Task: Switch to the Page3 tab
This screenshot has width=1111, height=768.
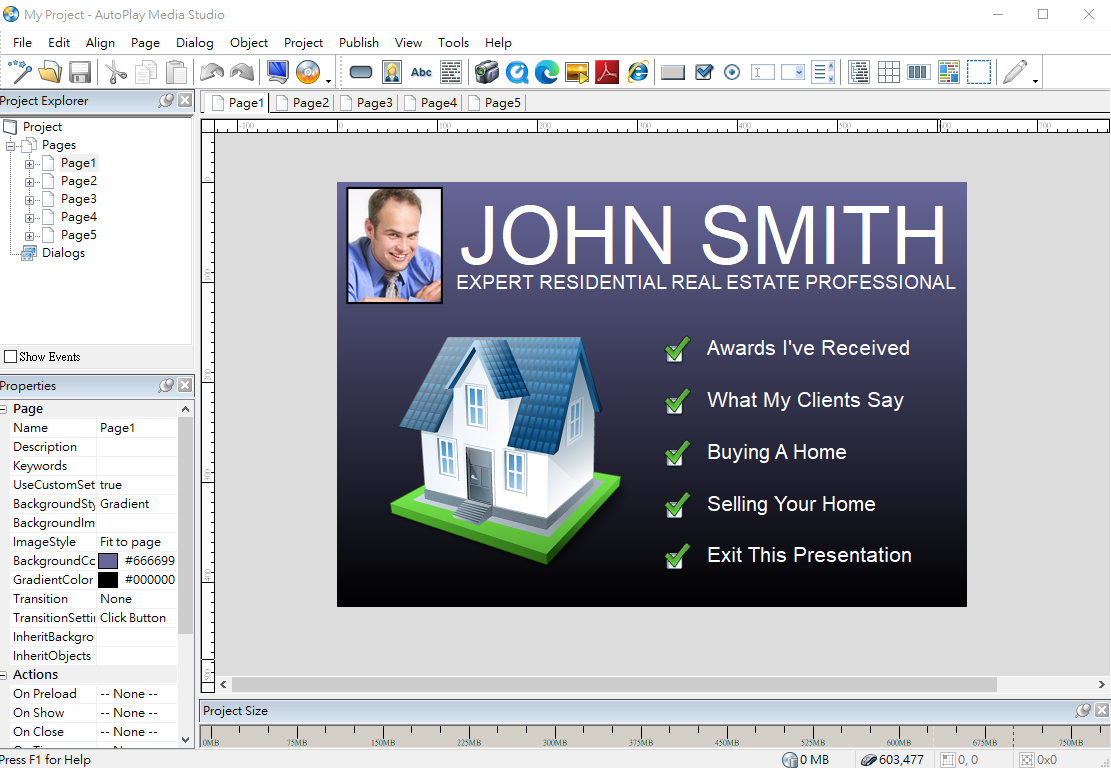Action: click(x=367, y=103)
